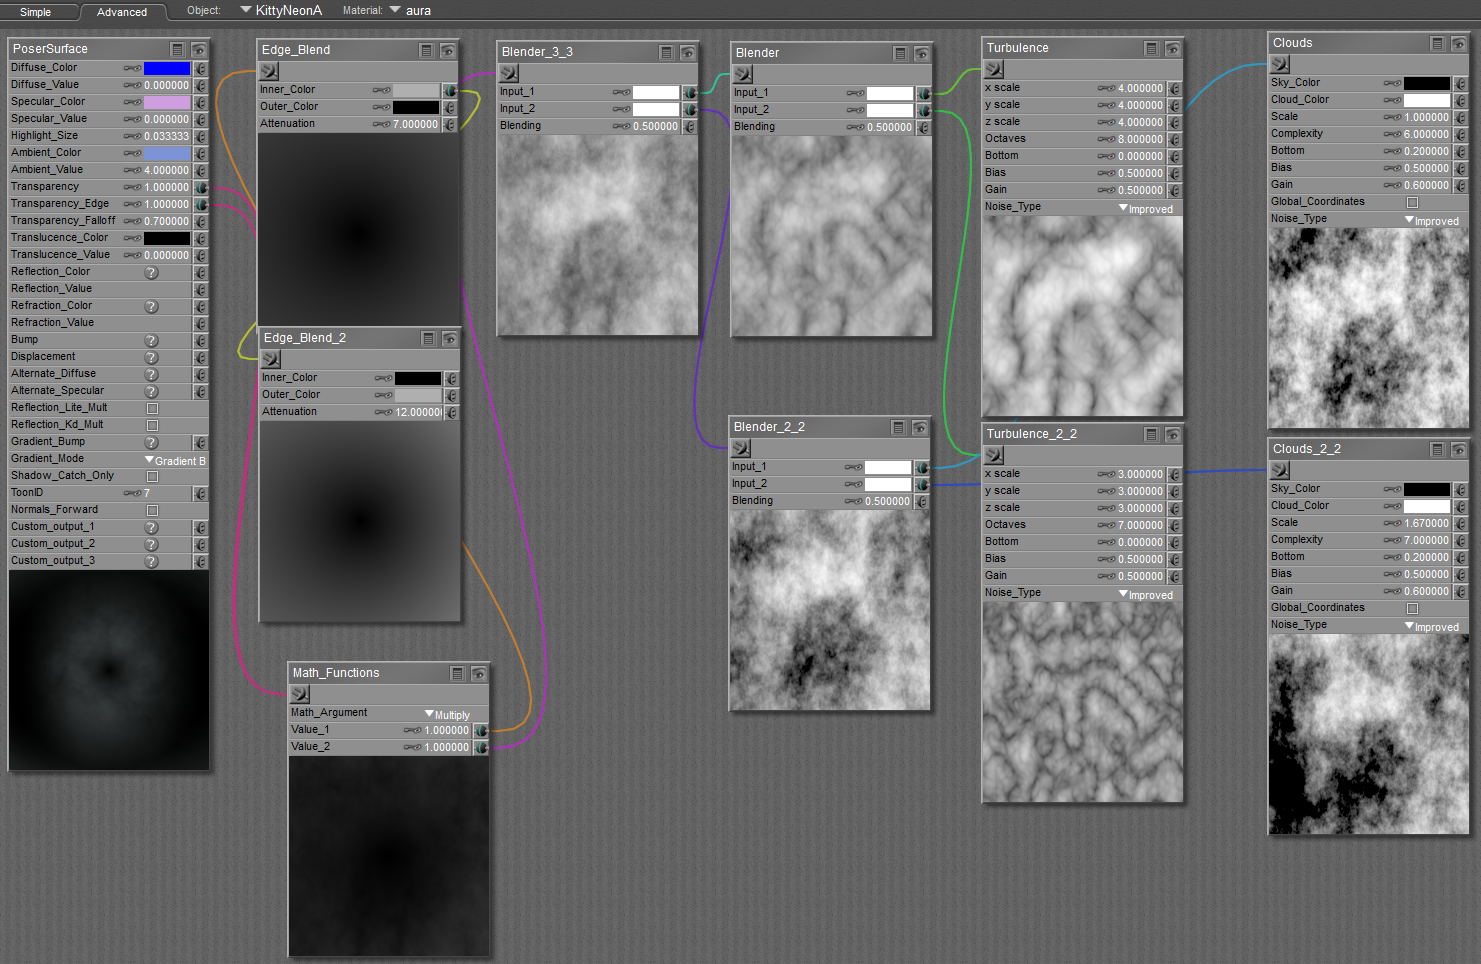This screenshot has height=964, width=1481.
Task: Click the key animation icon beside Diffuse_Color
Action: click(x=131, y=68)
